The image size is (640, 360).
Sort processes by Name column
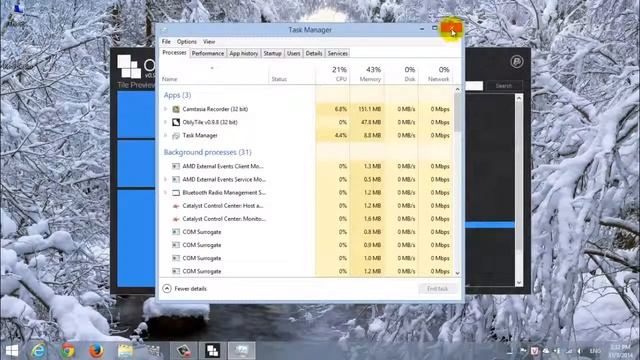tap(214, 74)
